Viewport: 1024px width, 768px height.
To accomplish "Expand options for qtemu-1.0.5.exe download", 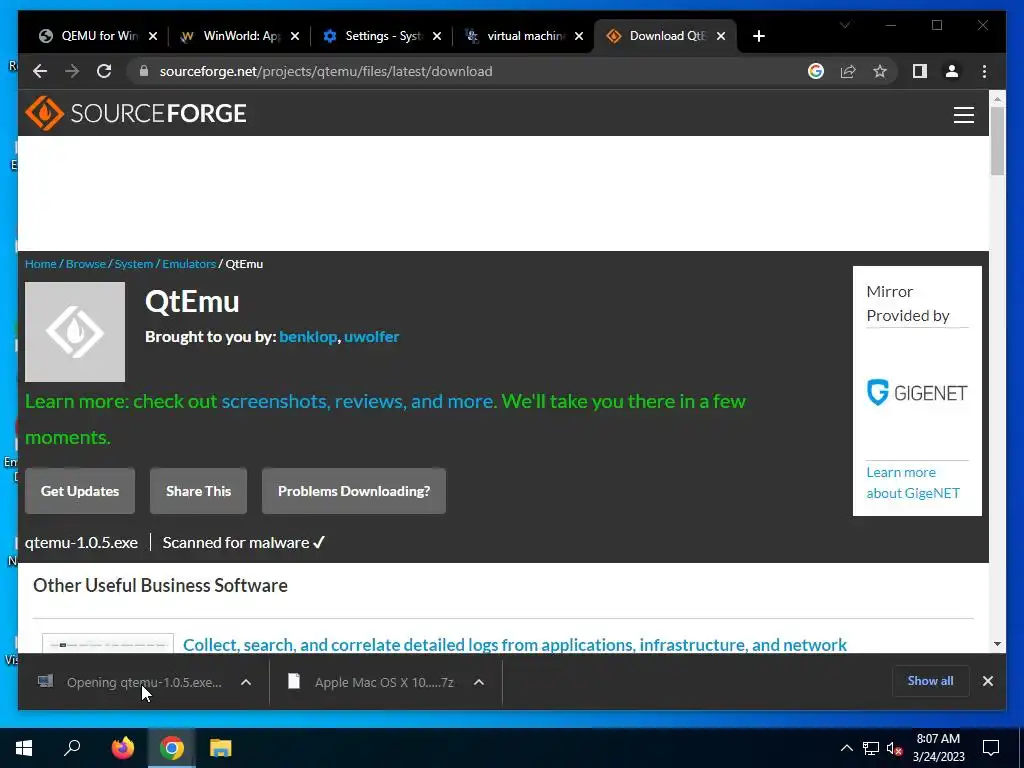I will tap(246, 682).
